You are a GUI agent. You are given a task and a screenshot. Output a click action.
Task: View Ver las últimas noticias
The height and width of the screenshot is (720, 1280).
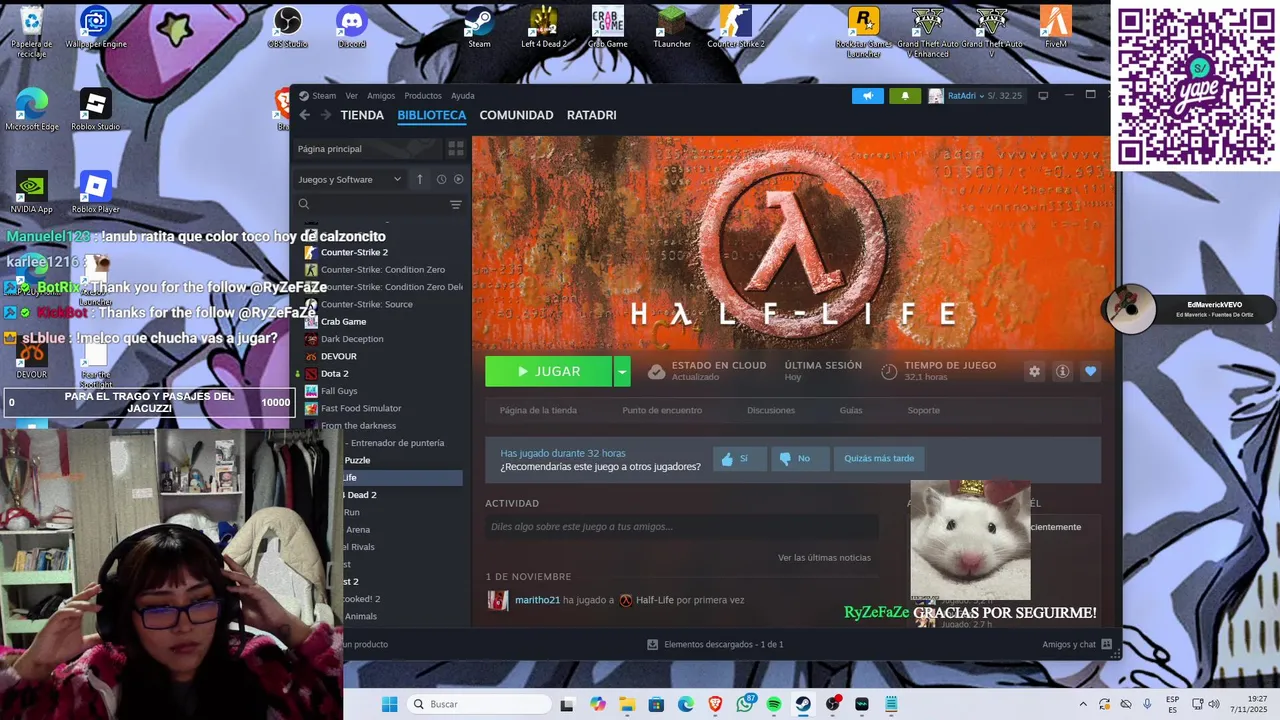tap(824, 557)
